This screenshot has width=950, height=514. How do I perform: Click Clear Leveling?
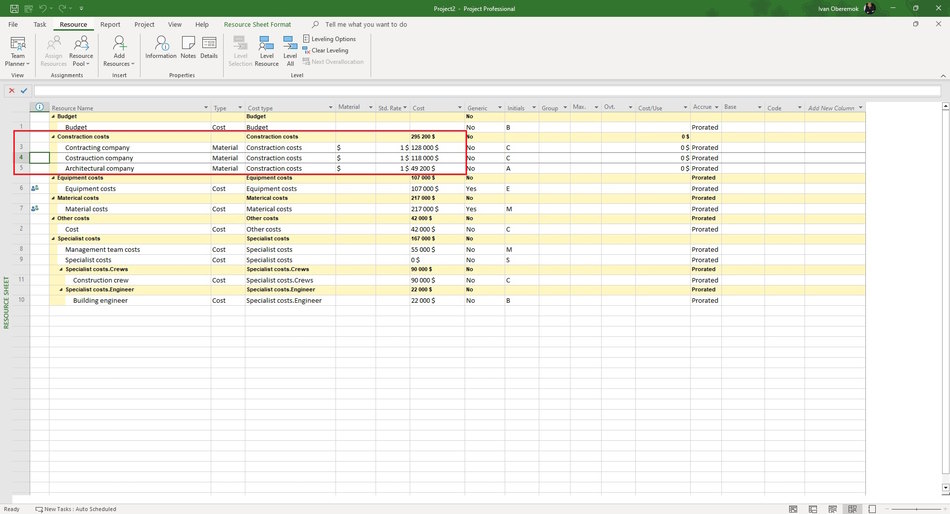point(325,50)
